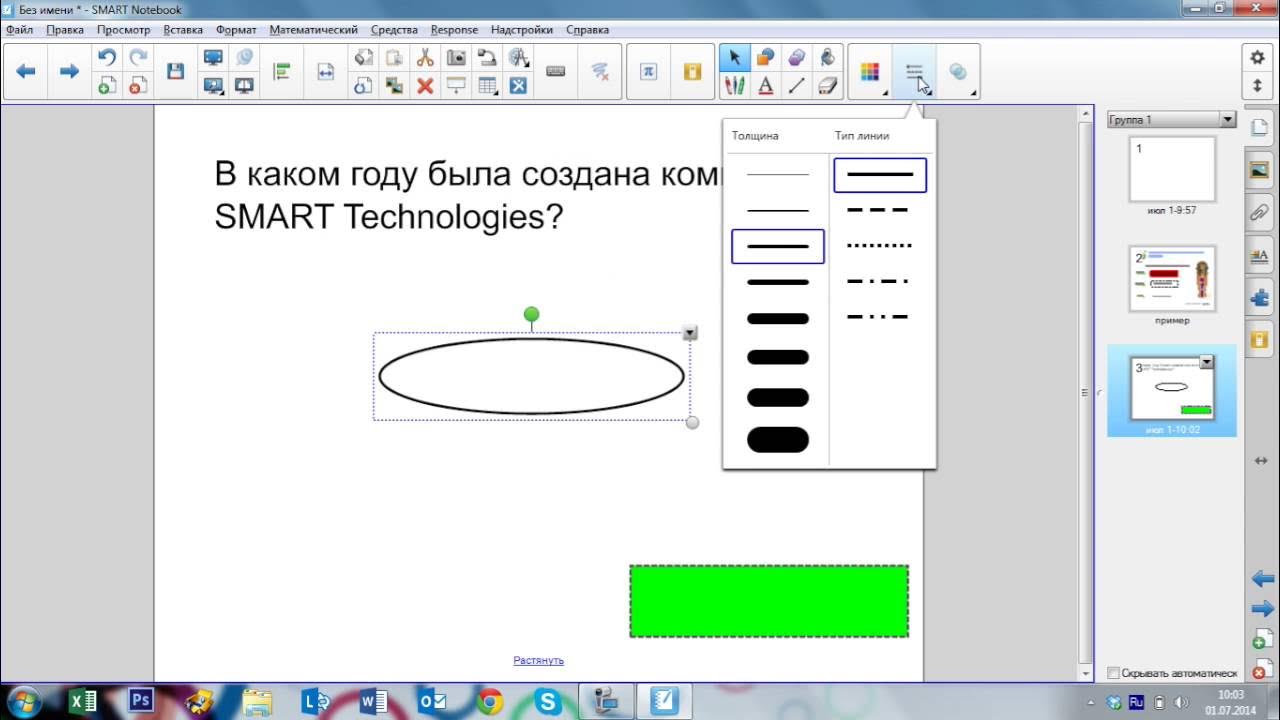Open the Группа 1 combo box

point(1172,120)
